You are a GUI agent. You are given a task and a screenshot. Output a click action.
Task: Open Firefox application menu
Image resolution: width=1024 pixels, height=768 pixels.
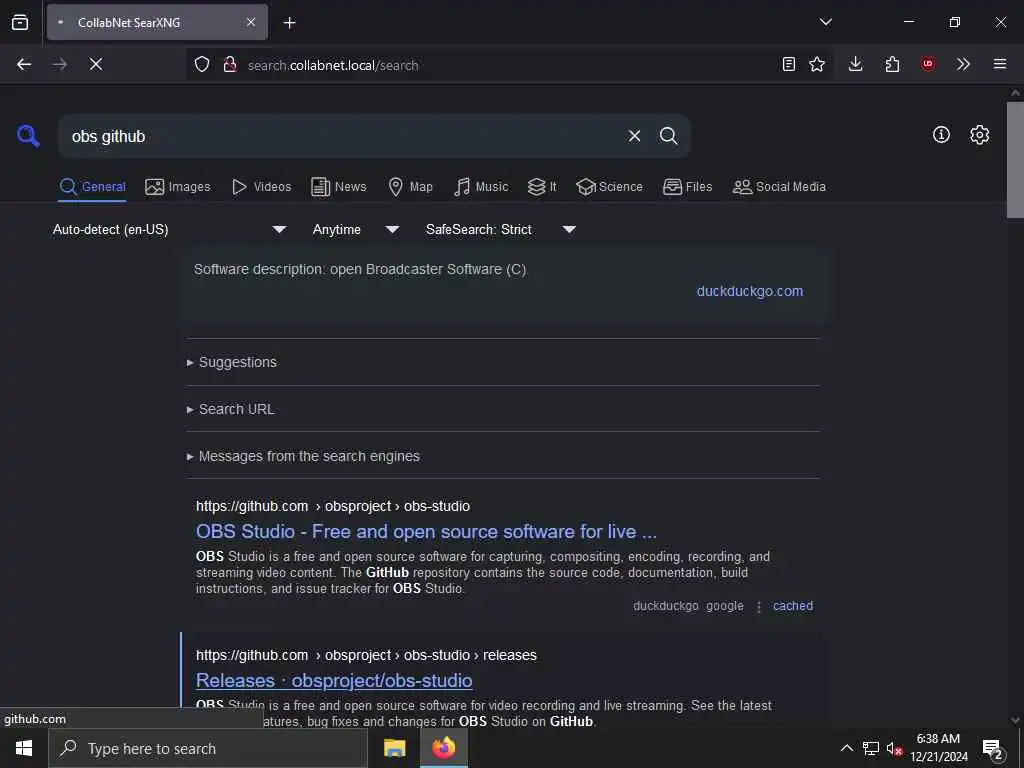click(1000, 64)
